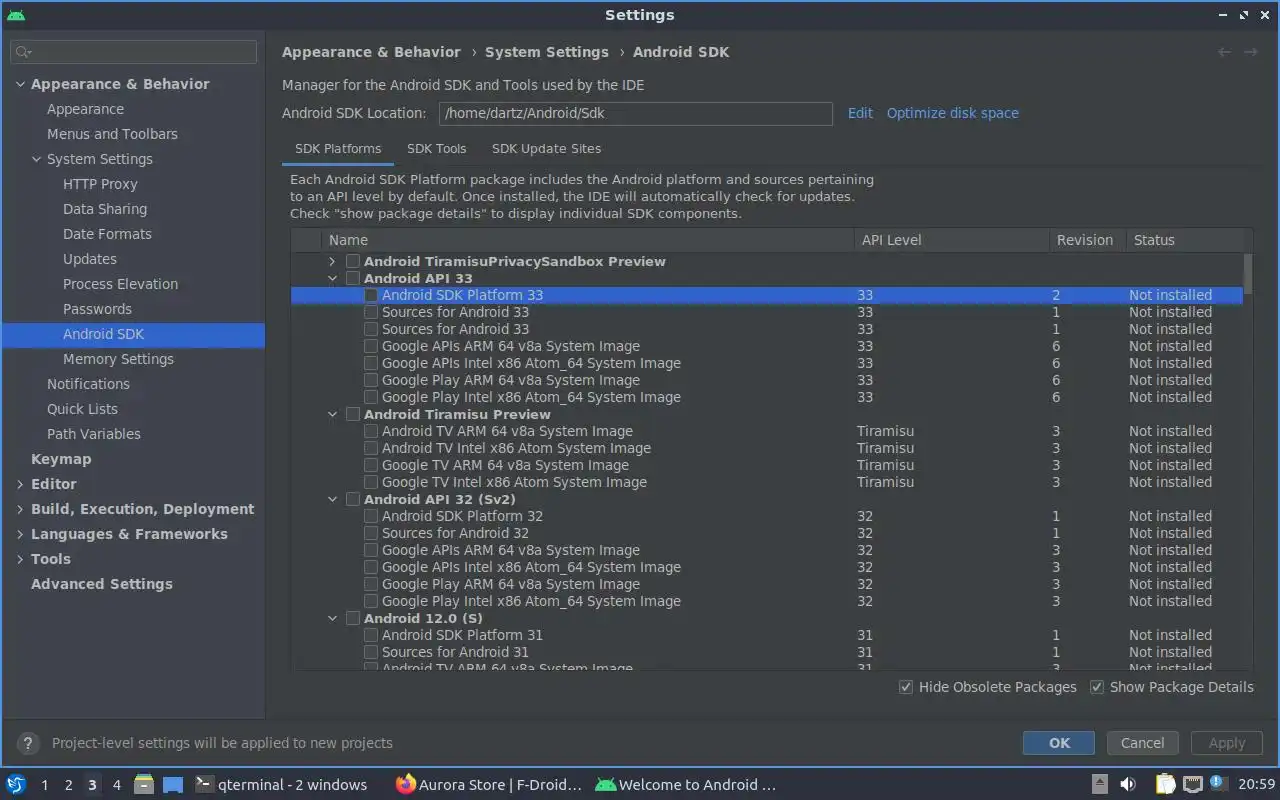The height and width of the screenshot is (800, 1280).
Task: Click the network tray icon
Action: click(x=1192, y=784)
